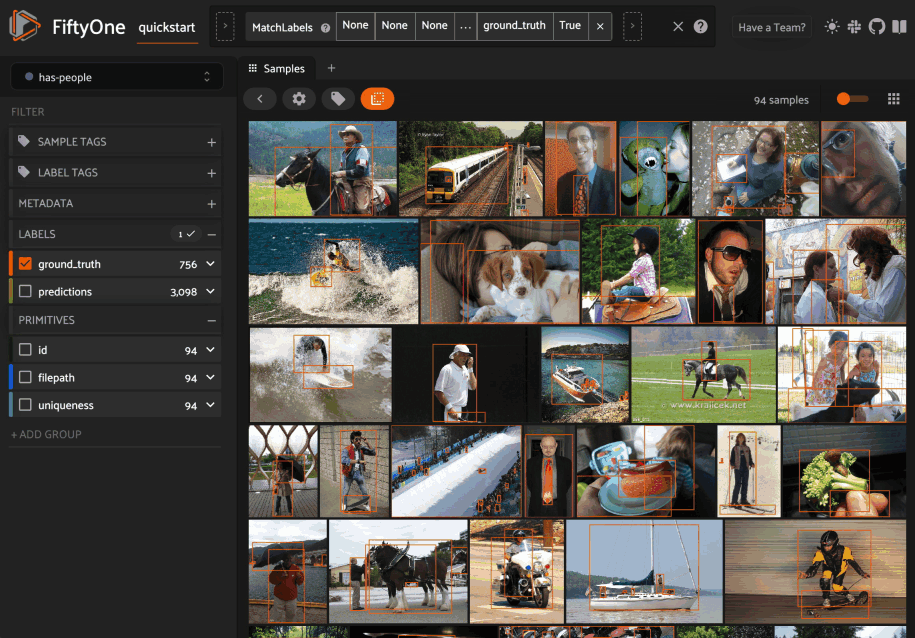The height and width of the screenshot is (638, 915).
Task: Expand the id field filter
Action: [211, 350]
